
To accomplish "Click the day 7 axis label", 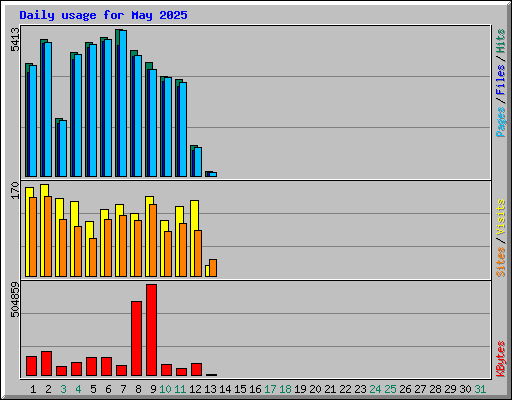I will (x=123, y=389).
